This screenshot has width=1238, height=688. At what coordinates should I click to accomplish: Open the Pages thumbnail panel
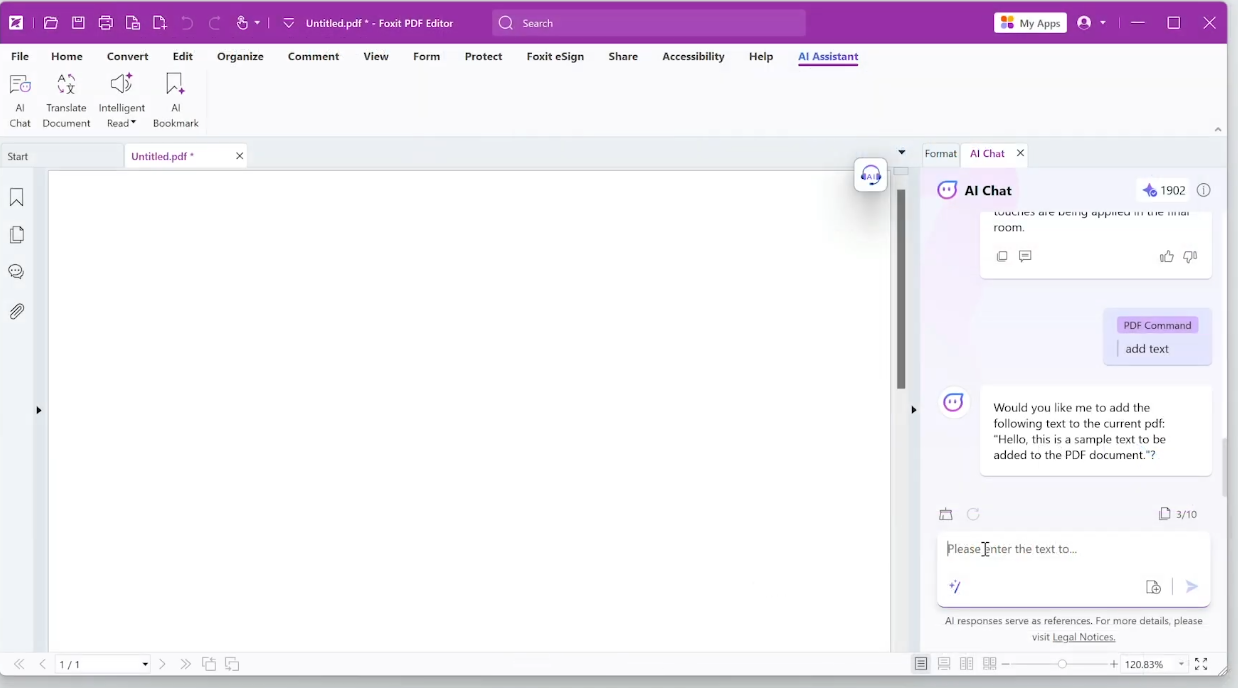17,235
